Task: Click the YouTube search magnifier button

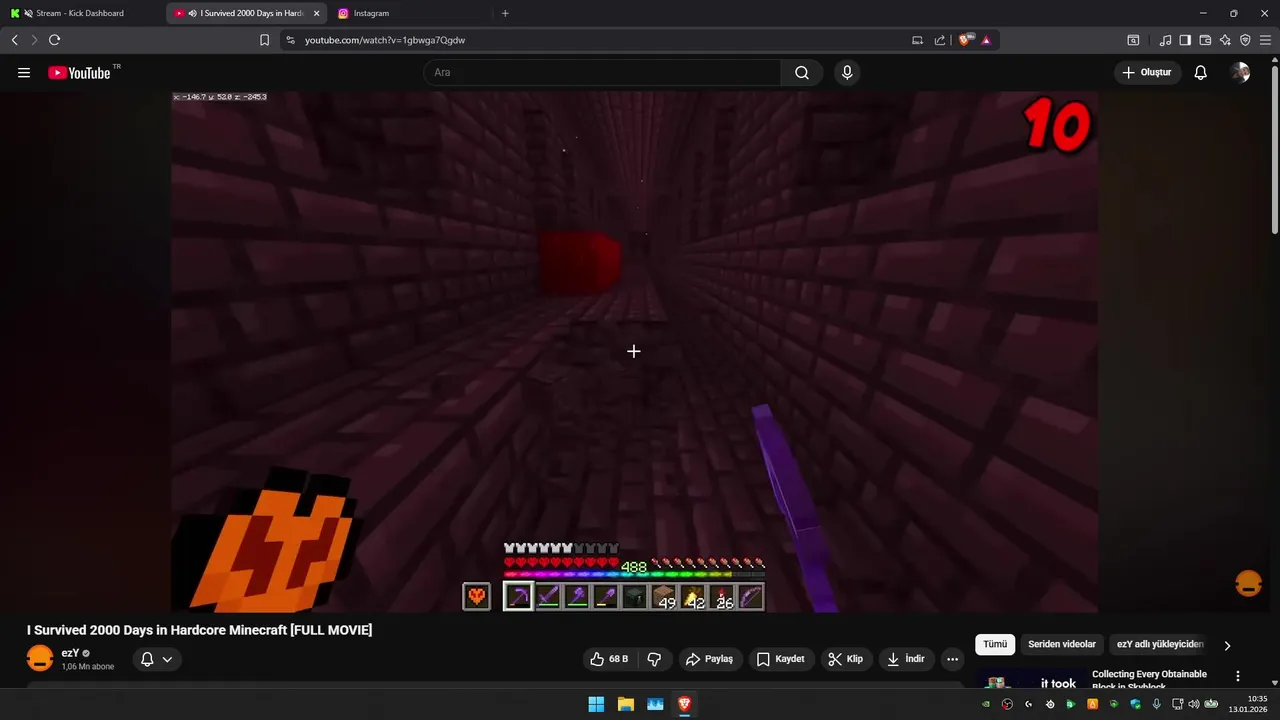Action: click(x=802, y=73)
